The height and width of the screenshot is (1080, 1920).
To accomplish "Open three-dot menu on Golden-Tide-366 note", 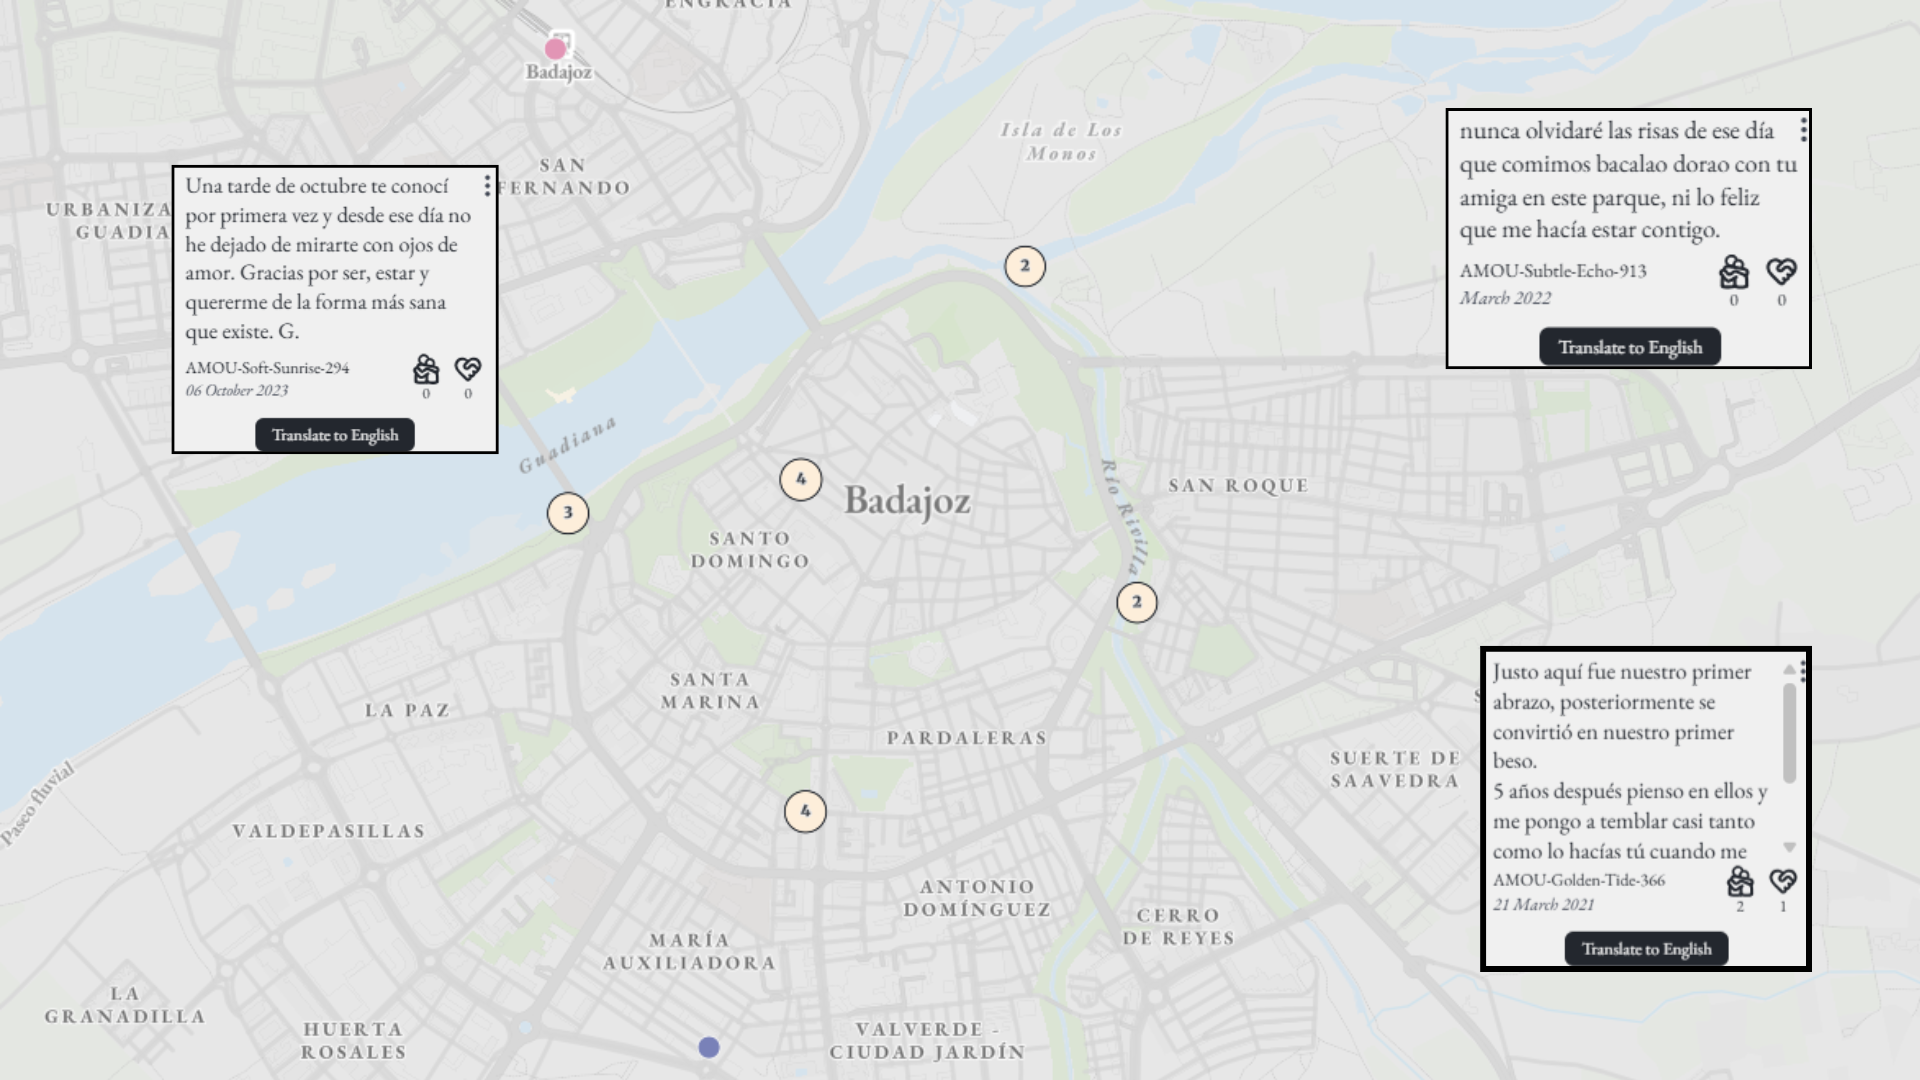I will [x=1803, y=670].
